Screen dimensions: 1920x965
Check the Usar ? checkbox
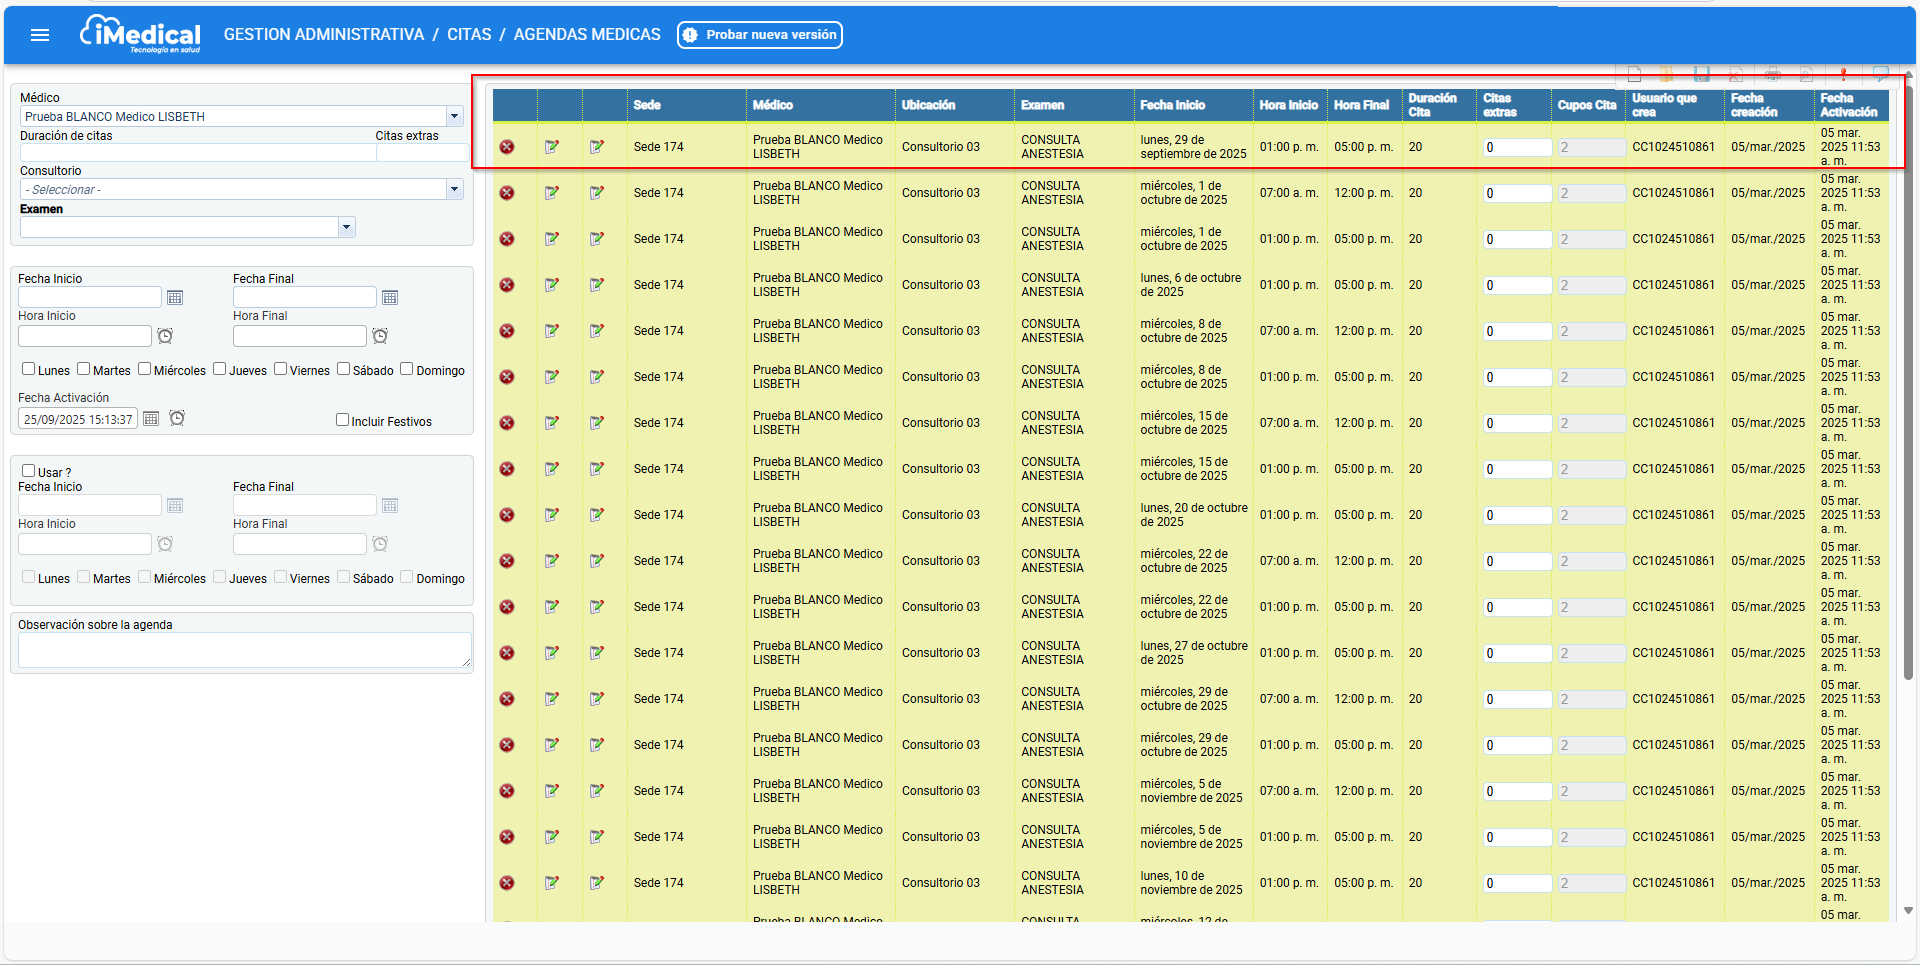point(29,471)
